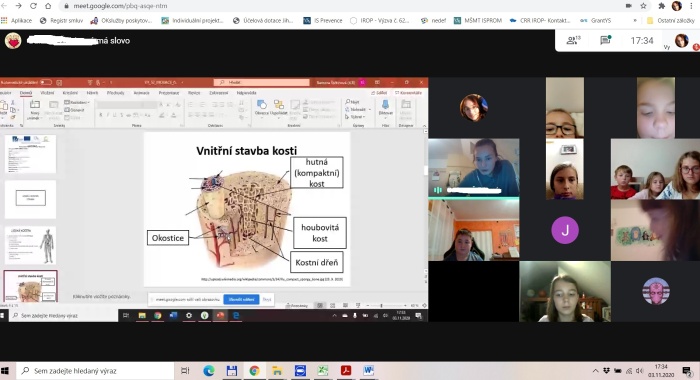Open Microsoft Edge from the taskbar

(x=208, y=371)
